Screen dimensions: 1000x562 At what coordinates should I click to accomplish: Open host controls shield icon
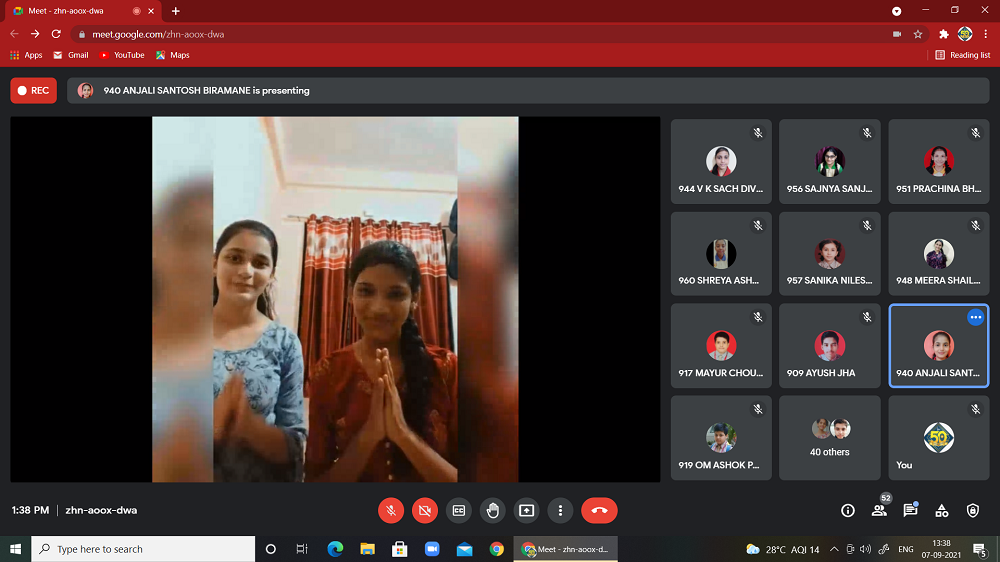973,510
